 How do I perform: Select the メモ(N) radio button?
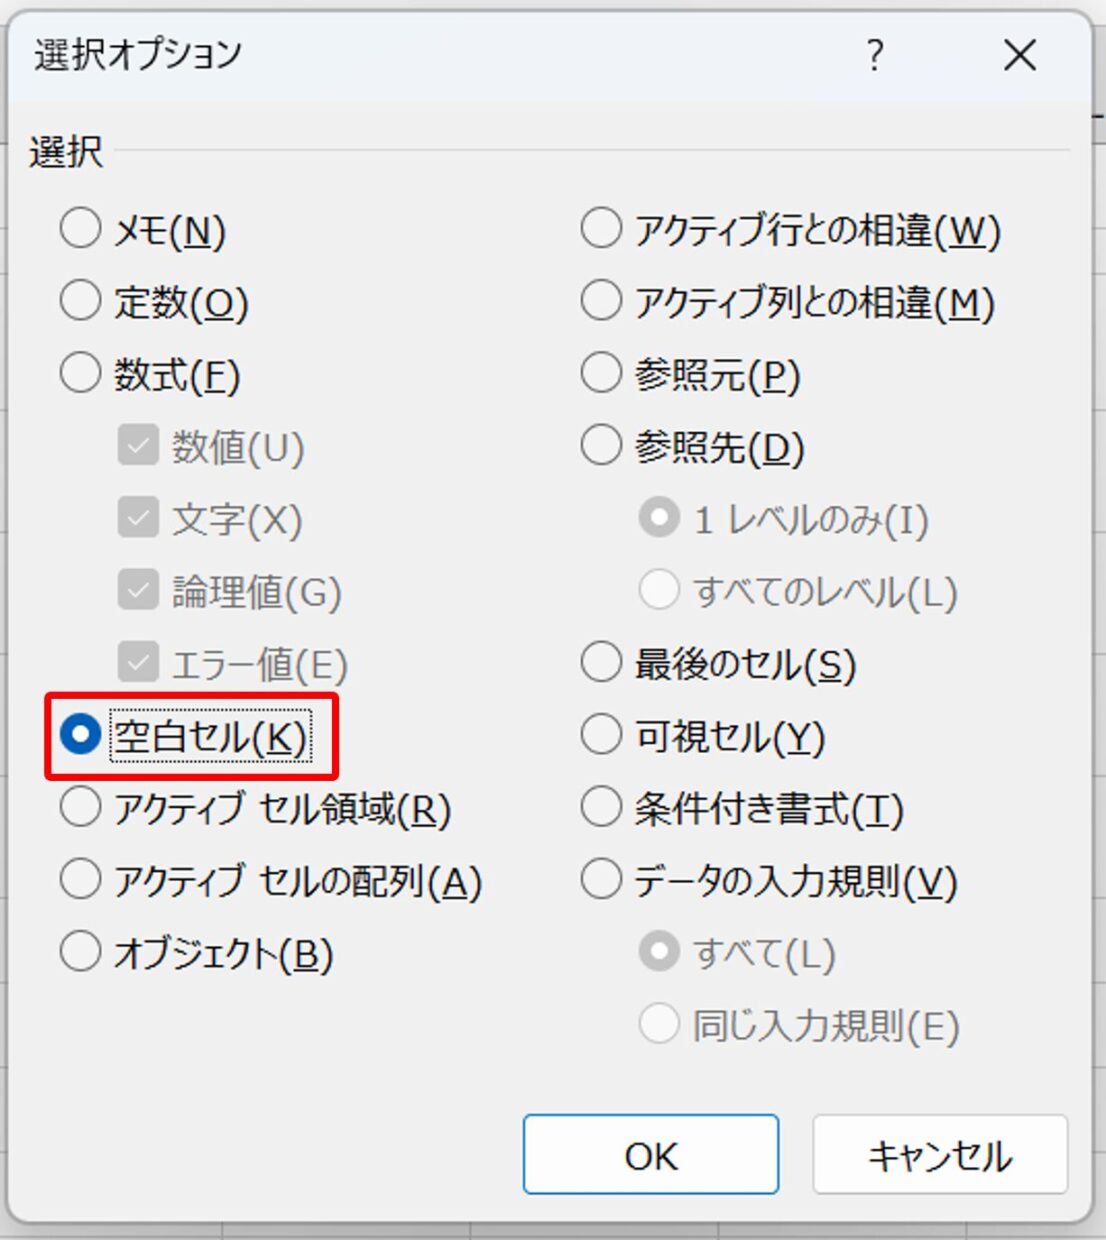tap(80, 229)
